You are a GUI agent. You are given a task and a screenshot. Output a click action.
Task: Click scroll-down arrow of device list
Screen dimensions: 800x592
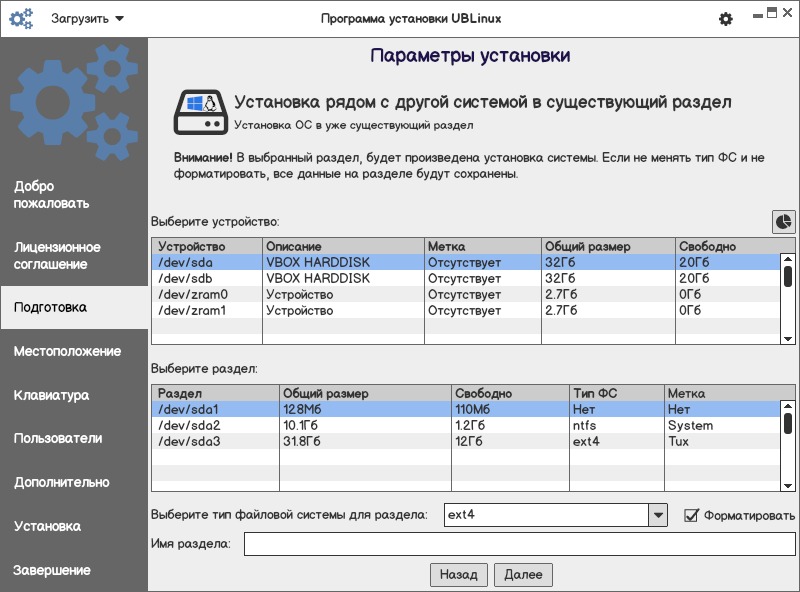(x=788, y=339)
